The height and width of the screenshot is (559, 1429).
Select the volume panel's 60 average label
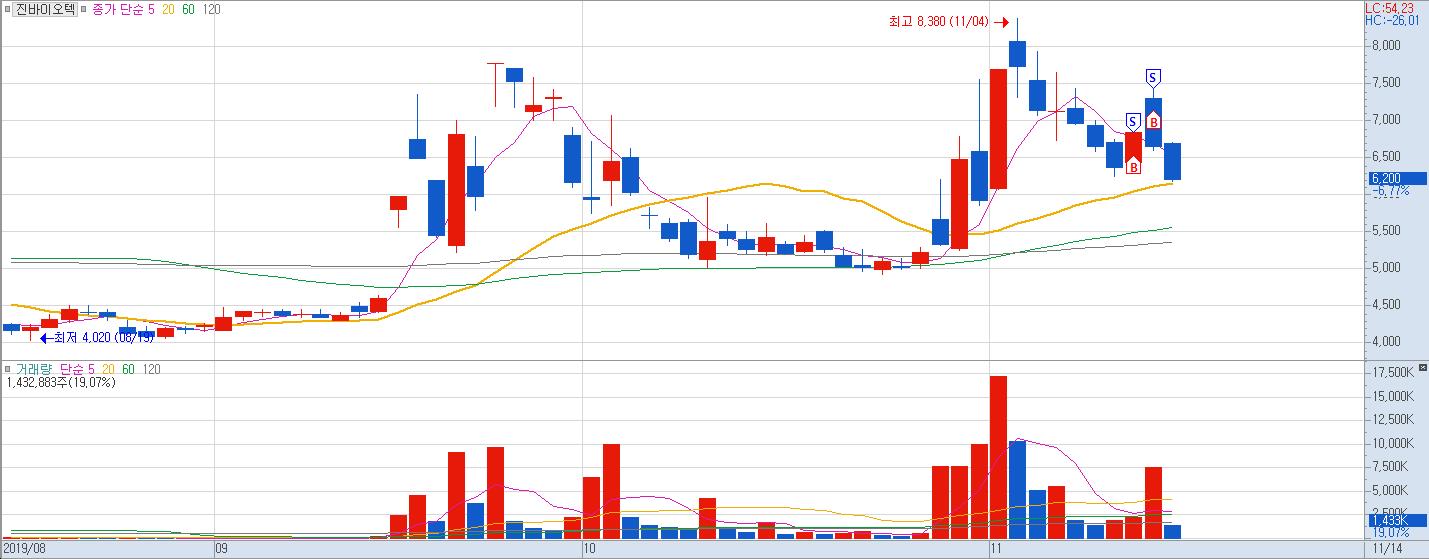[x=128, y=369]
